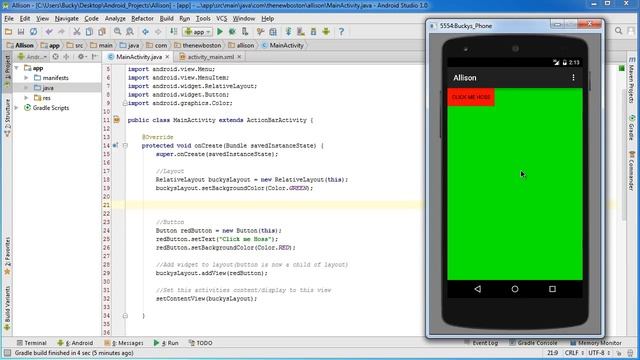This screenshot has width=640, height=360.
Task: Open the Build menu
Action: [166, 18]
